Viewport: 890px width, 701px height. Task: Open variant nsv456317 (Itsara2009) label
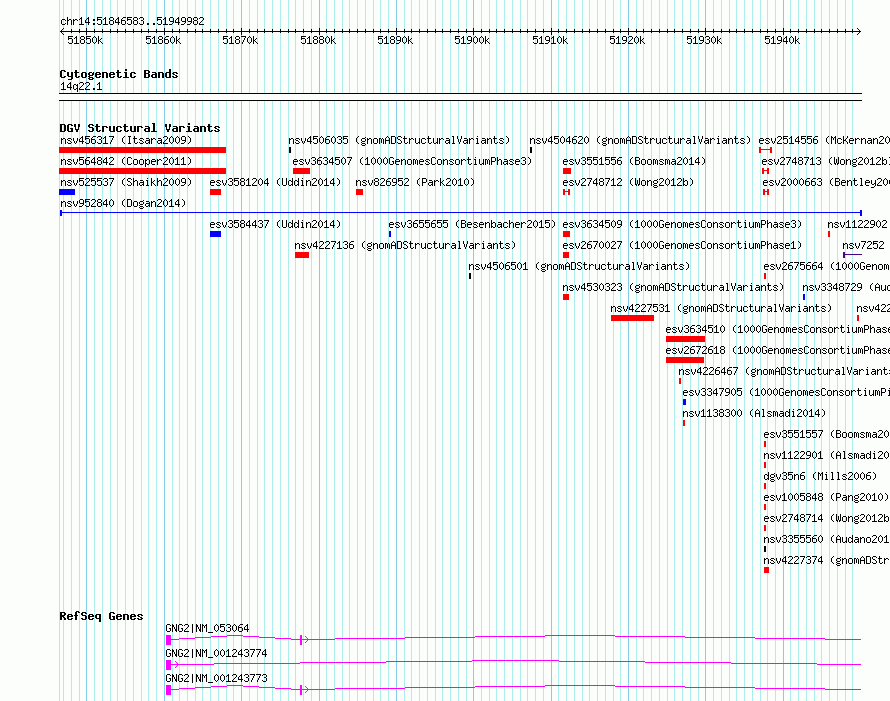(x=126, y=140)
